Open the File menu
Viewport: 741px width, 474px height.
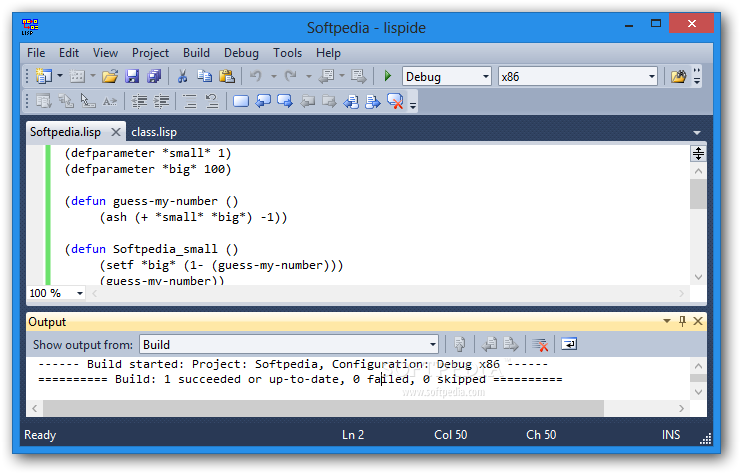(x=36, y=52)
